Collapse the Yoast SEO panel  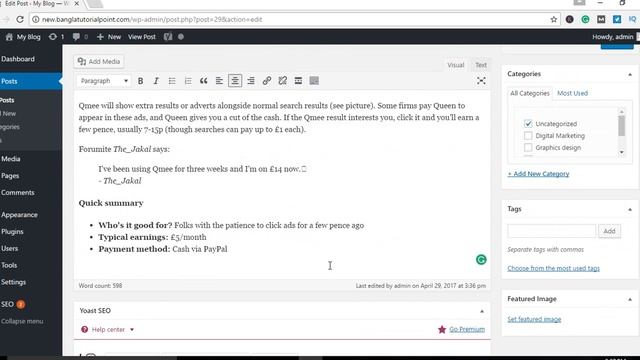[x=482, y=311]
